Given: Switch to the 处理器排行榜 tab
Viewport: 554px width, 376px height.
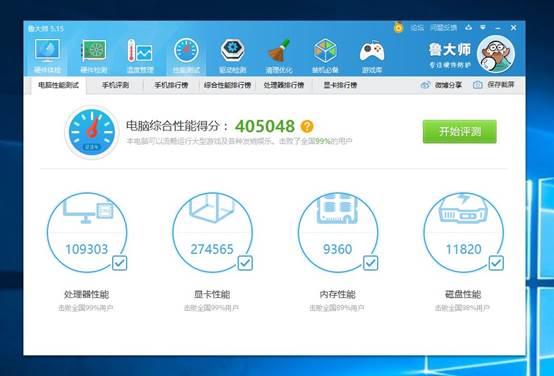Looking at the screenshot, I should pyautogui.click(x=284, y=85).
